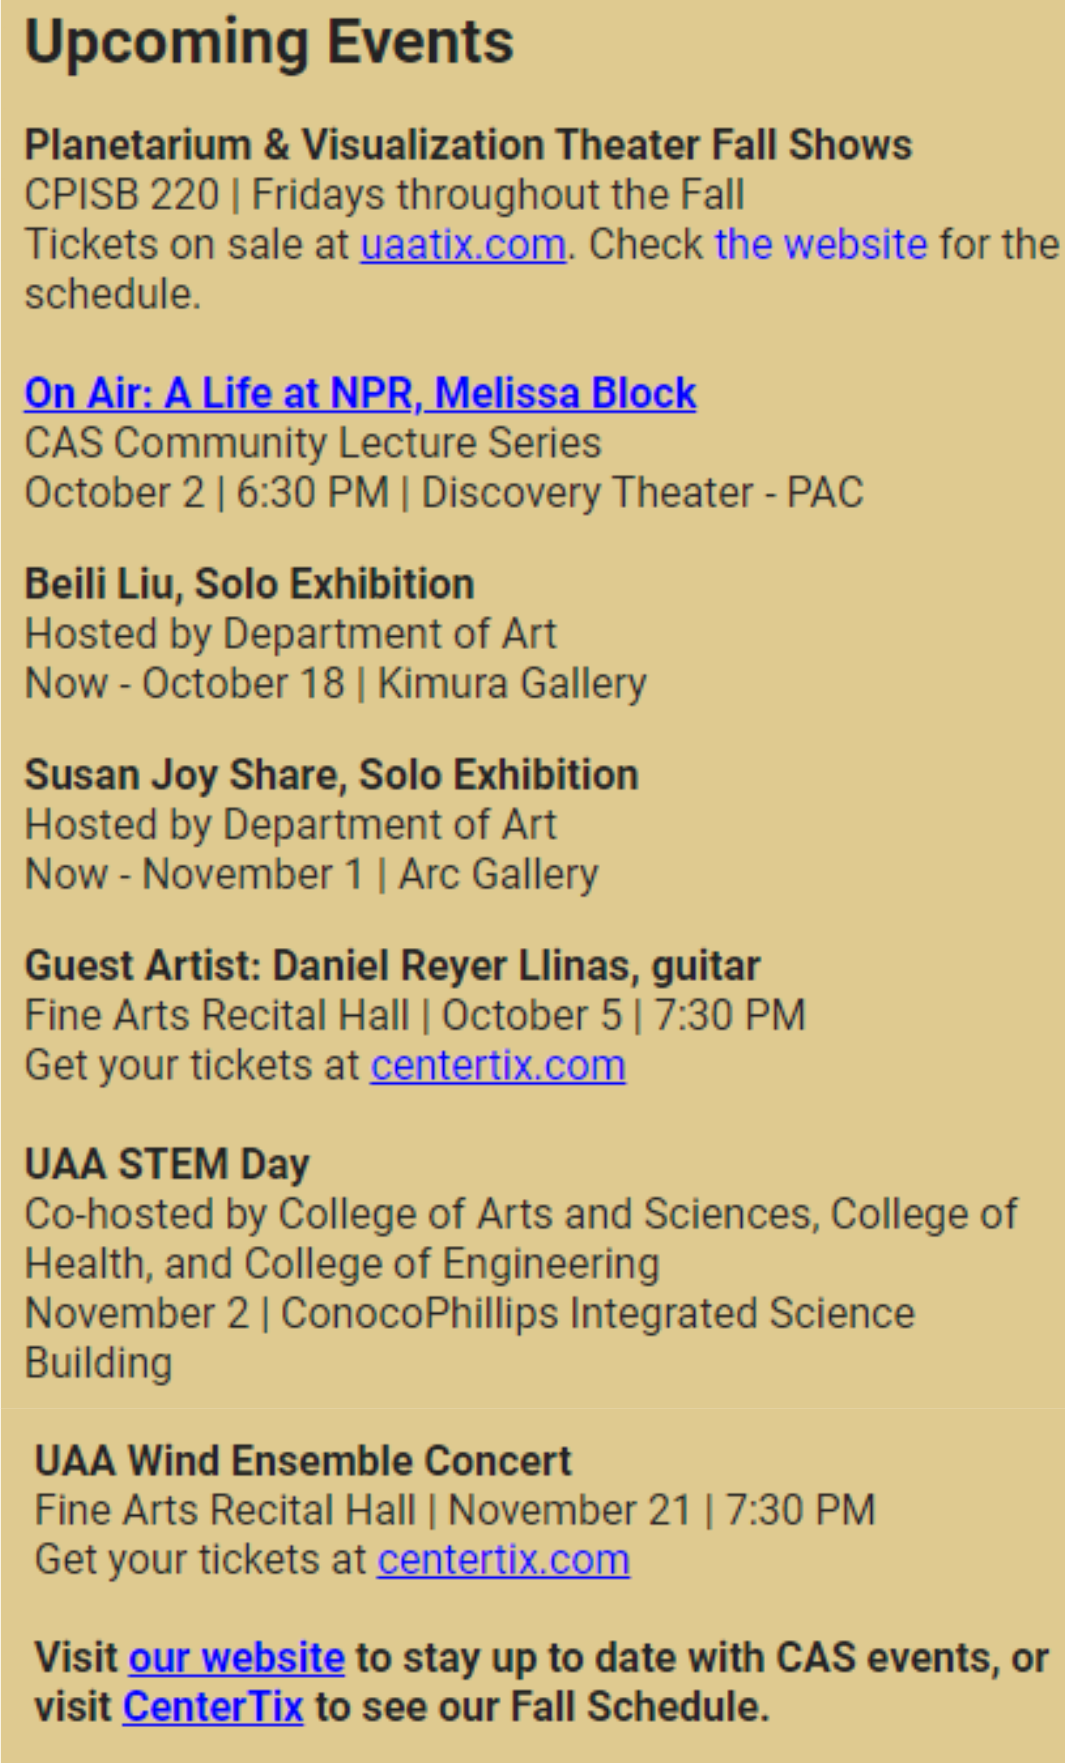Click the "UAA STEM Day" title
This screenshot has height=1763, width=1065.
[167, 1165]
